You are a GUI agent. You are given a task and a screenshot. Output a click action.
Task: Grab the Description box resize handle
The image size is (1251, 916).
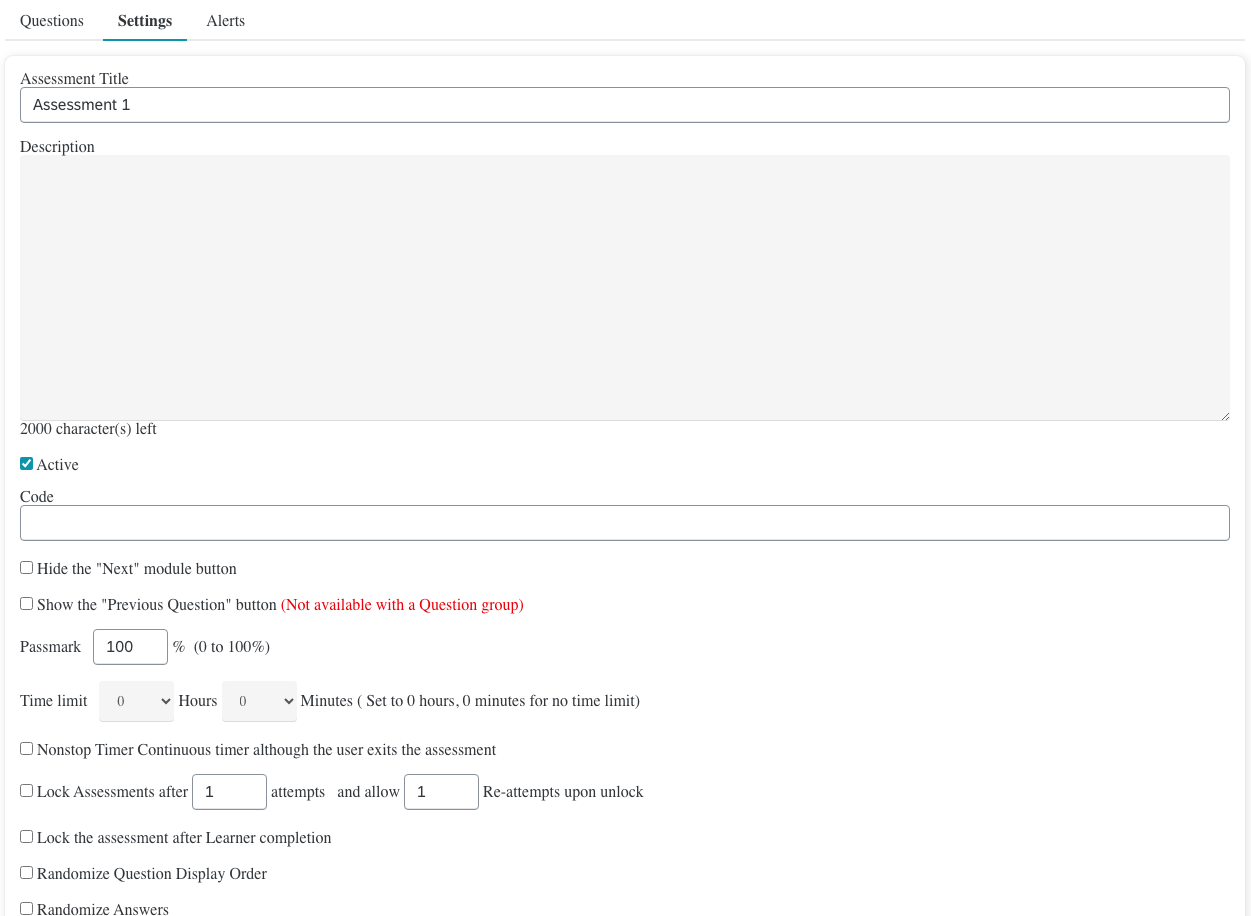[1224, 415]
